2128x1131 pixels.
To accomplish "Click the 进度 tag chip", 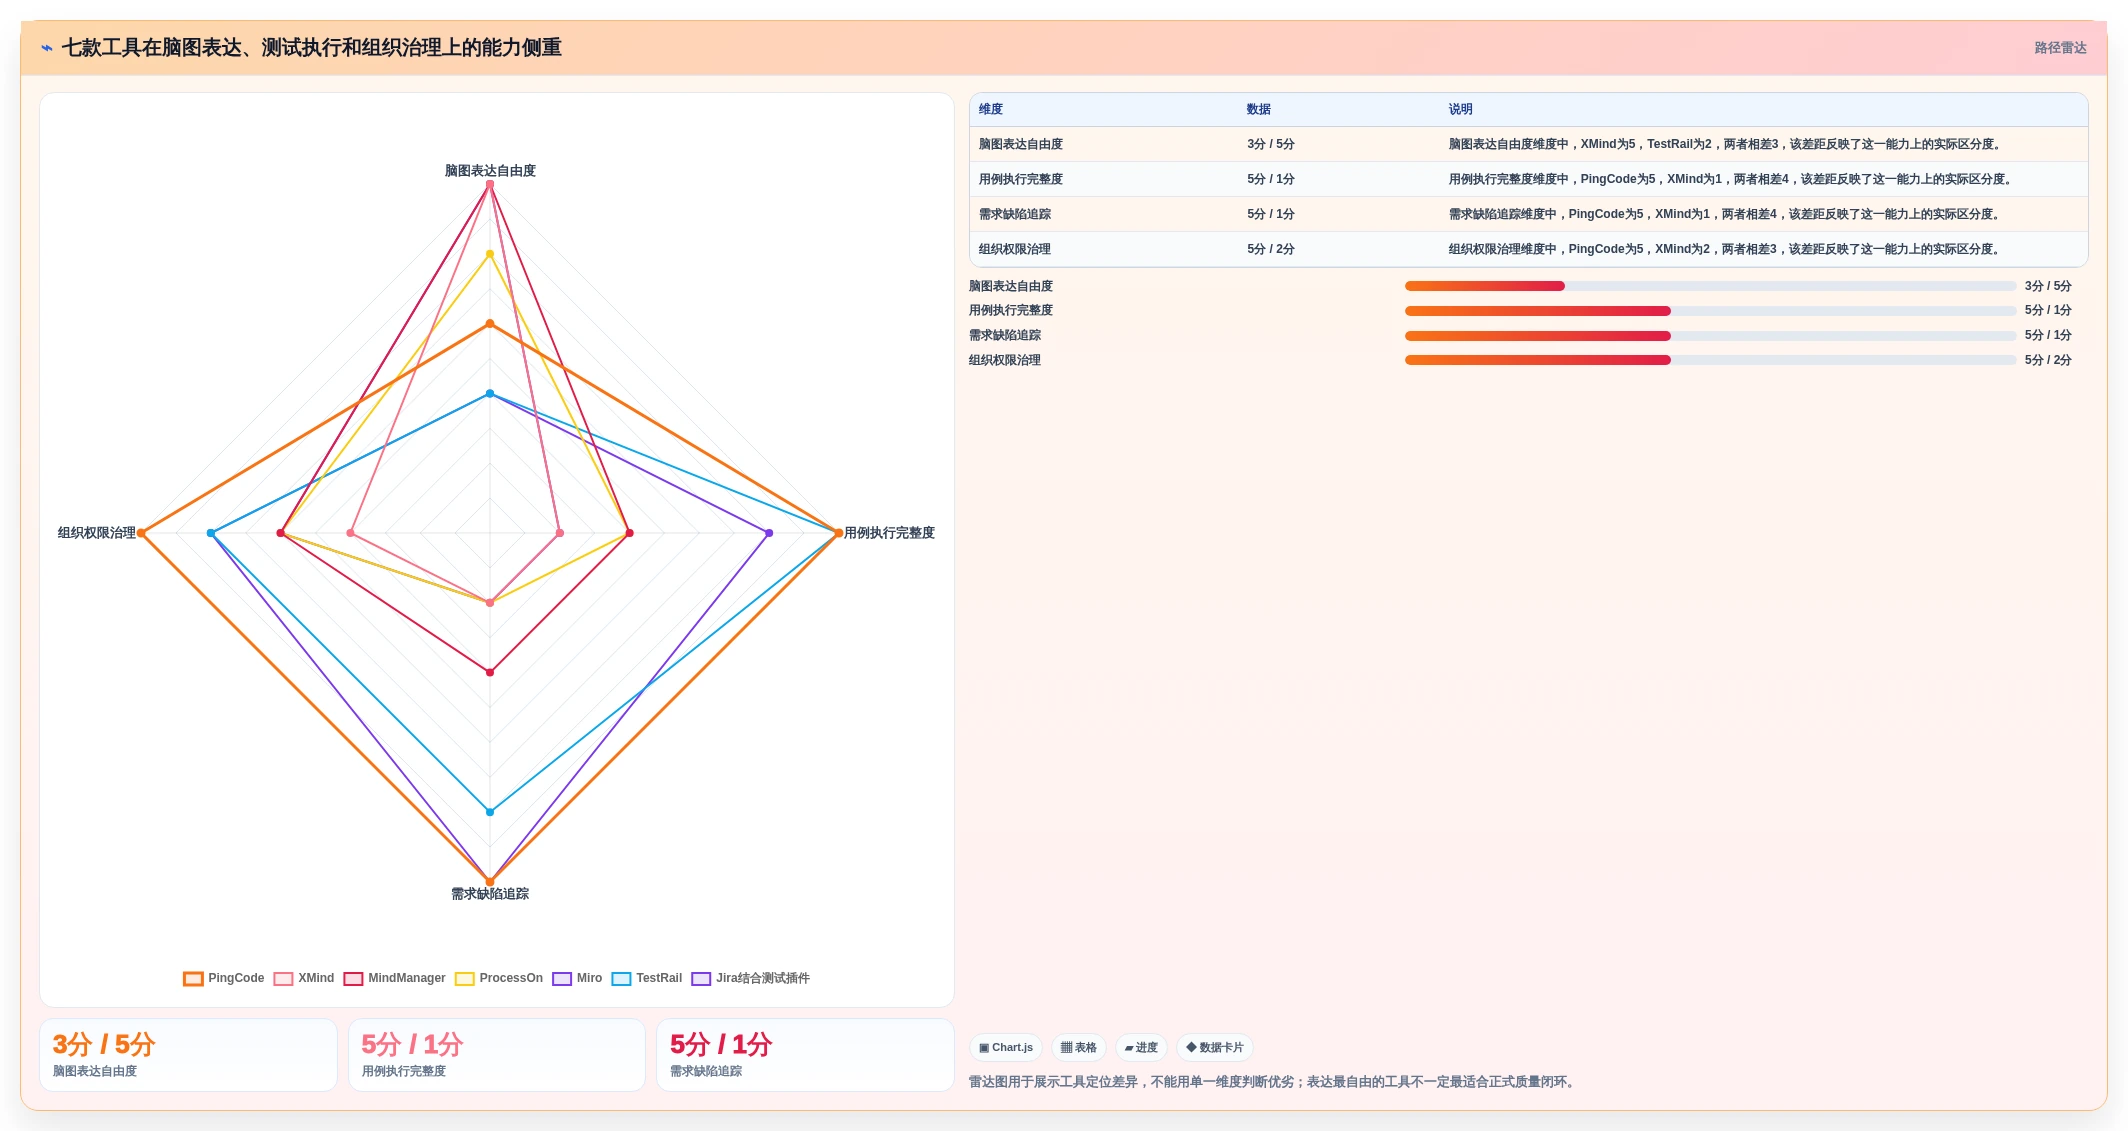I will click(x=1141, y=1047).
